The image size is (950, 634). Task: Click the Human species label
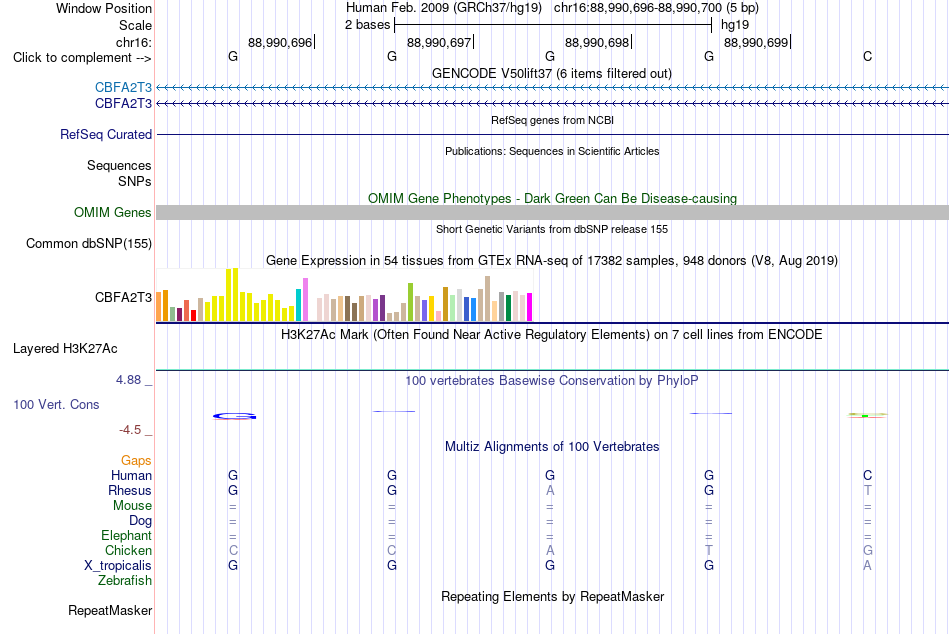click(131, 476)
